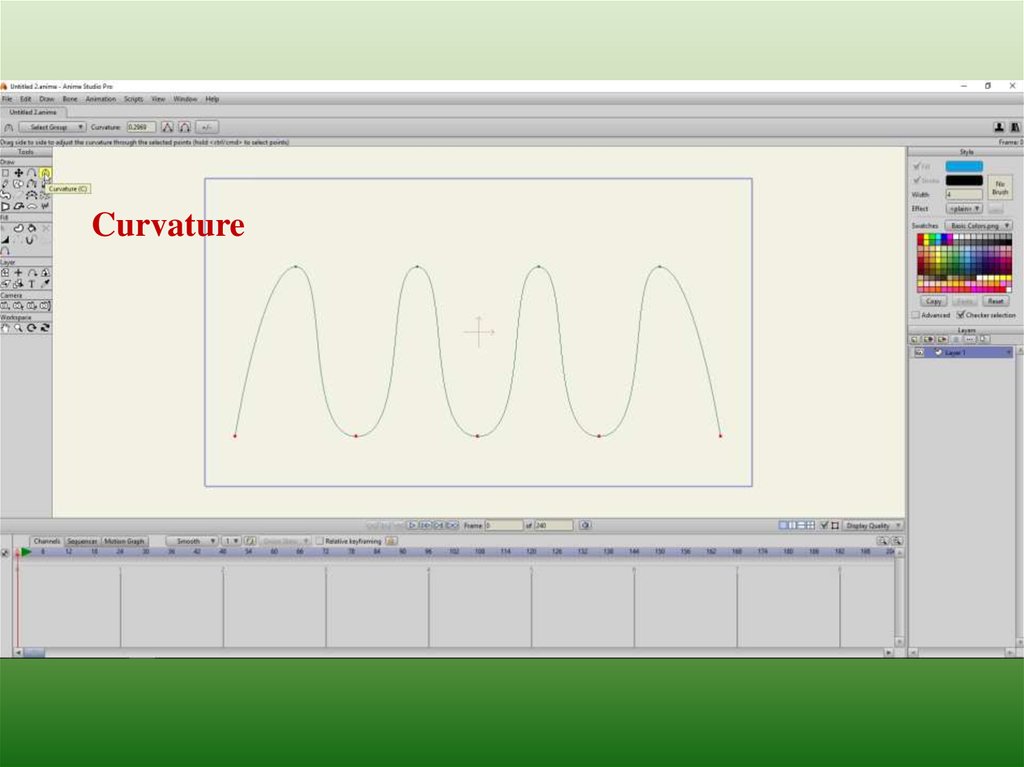Click the Width input field
Viewport: 1024px width, 767px height.
point(964,195)
